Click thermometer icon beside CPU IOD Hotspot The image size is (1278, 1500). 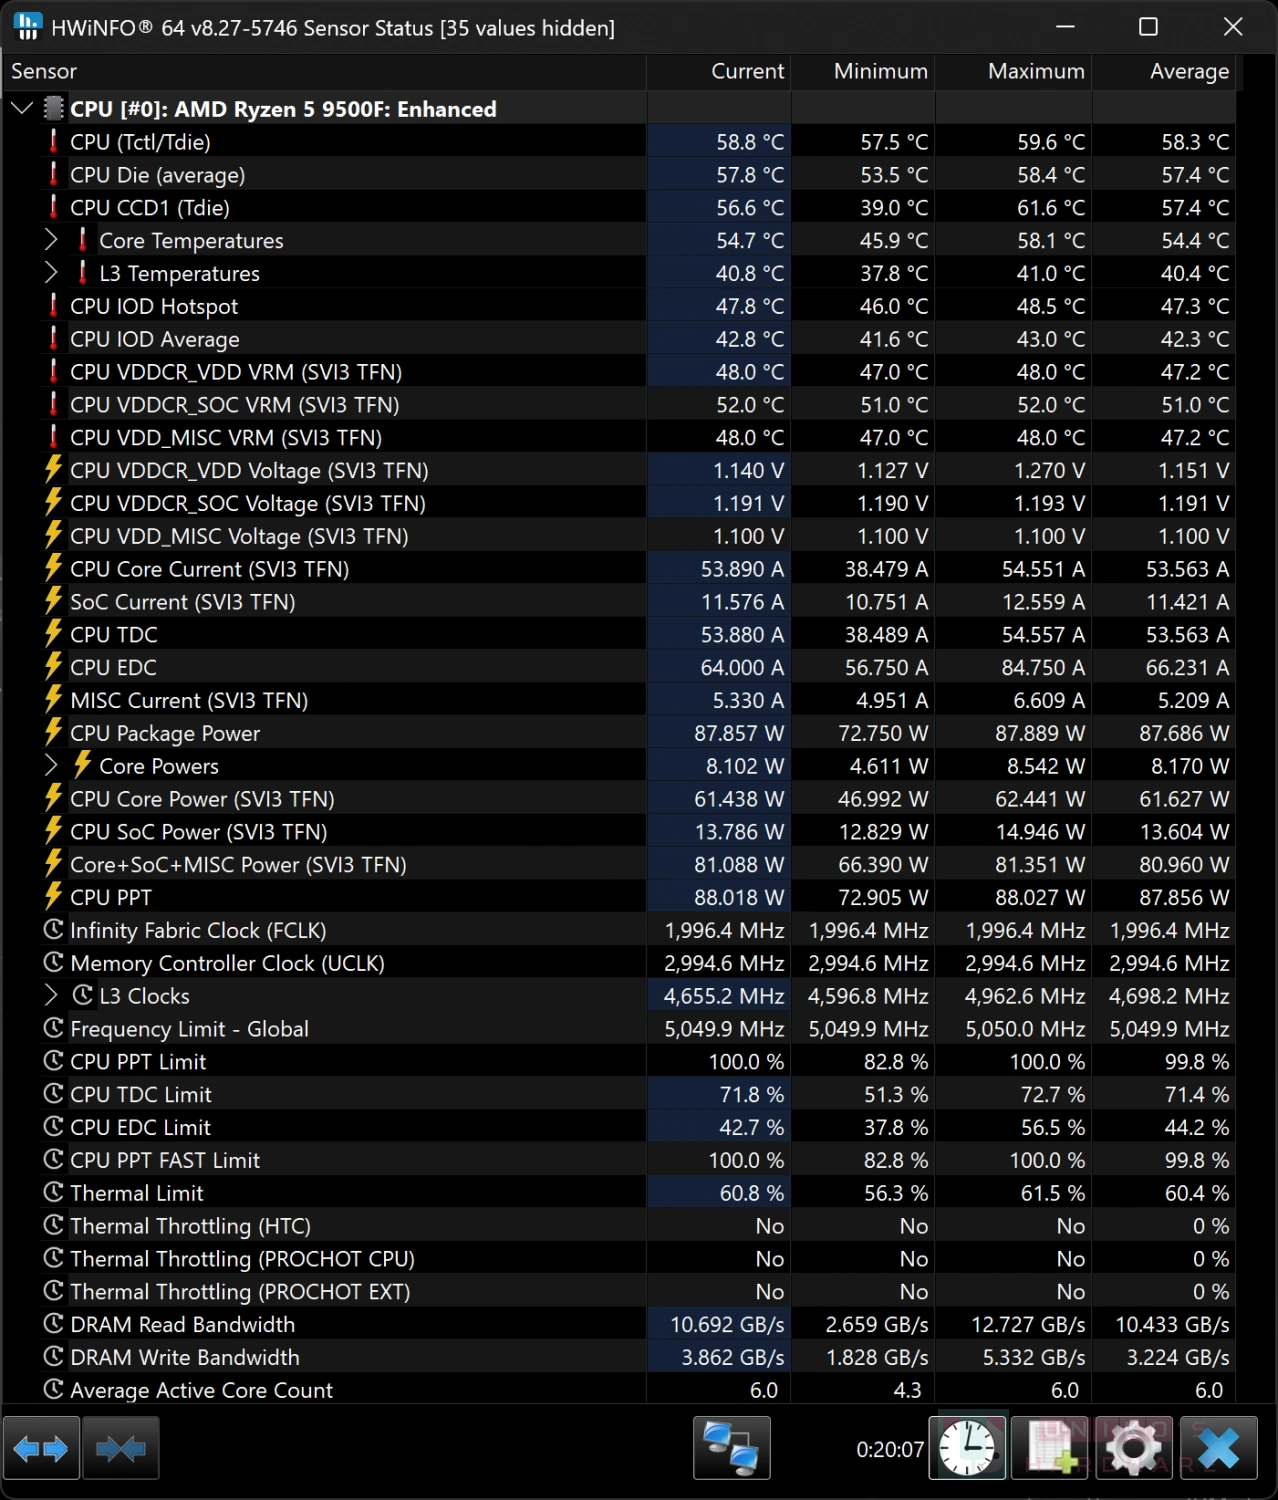pyautogui.click(x=54, y=305)
